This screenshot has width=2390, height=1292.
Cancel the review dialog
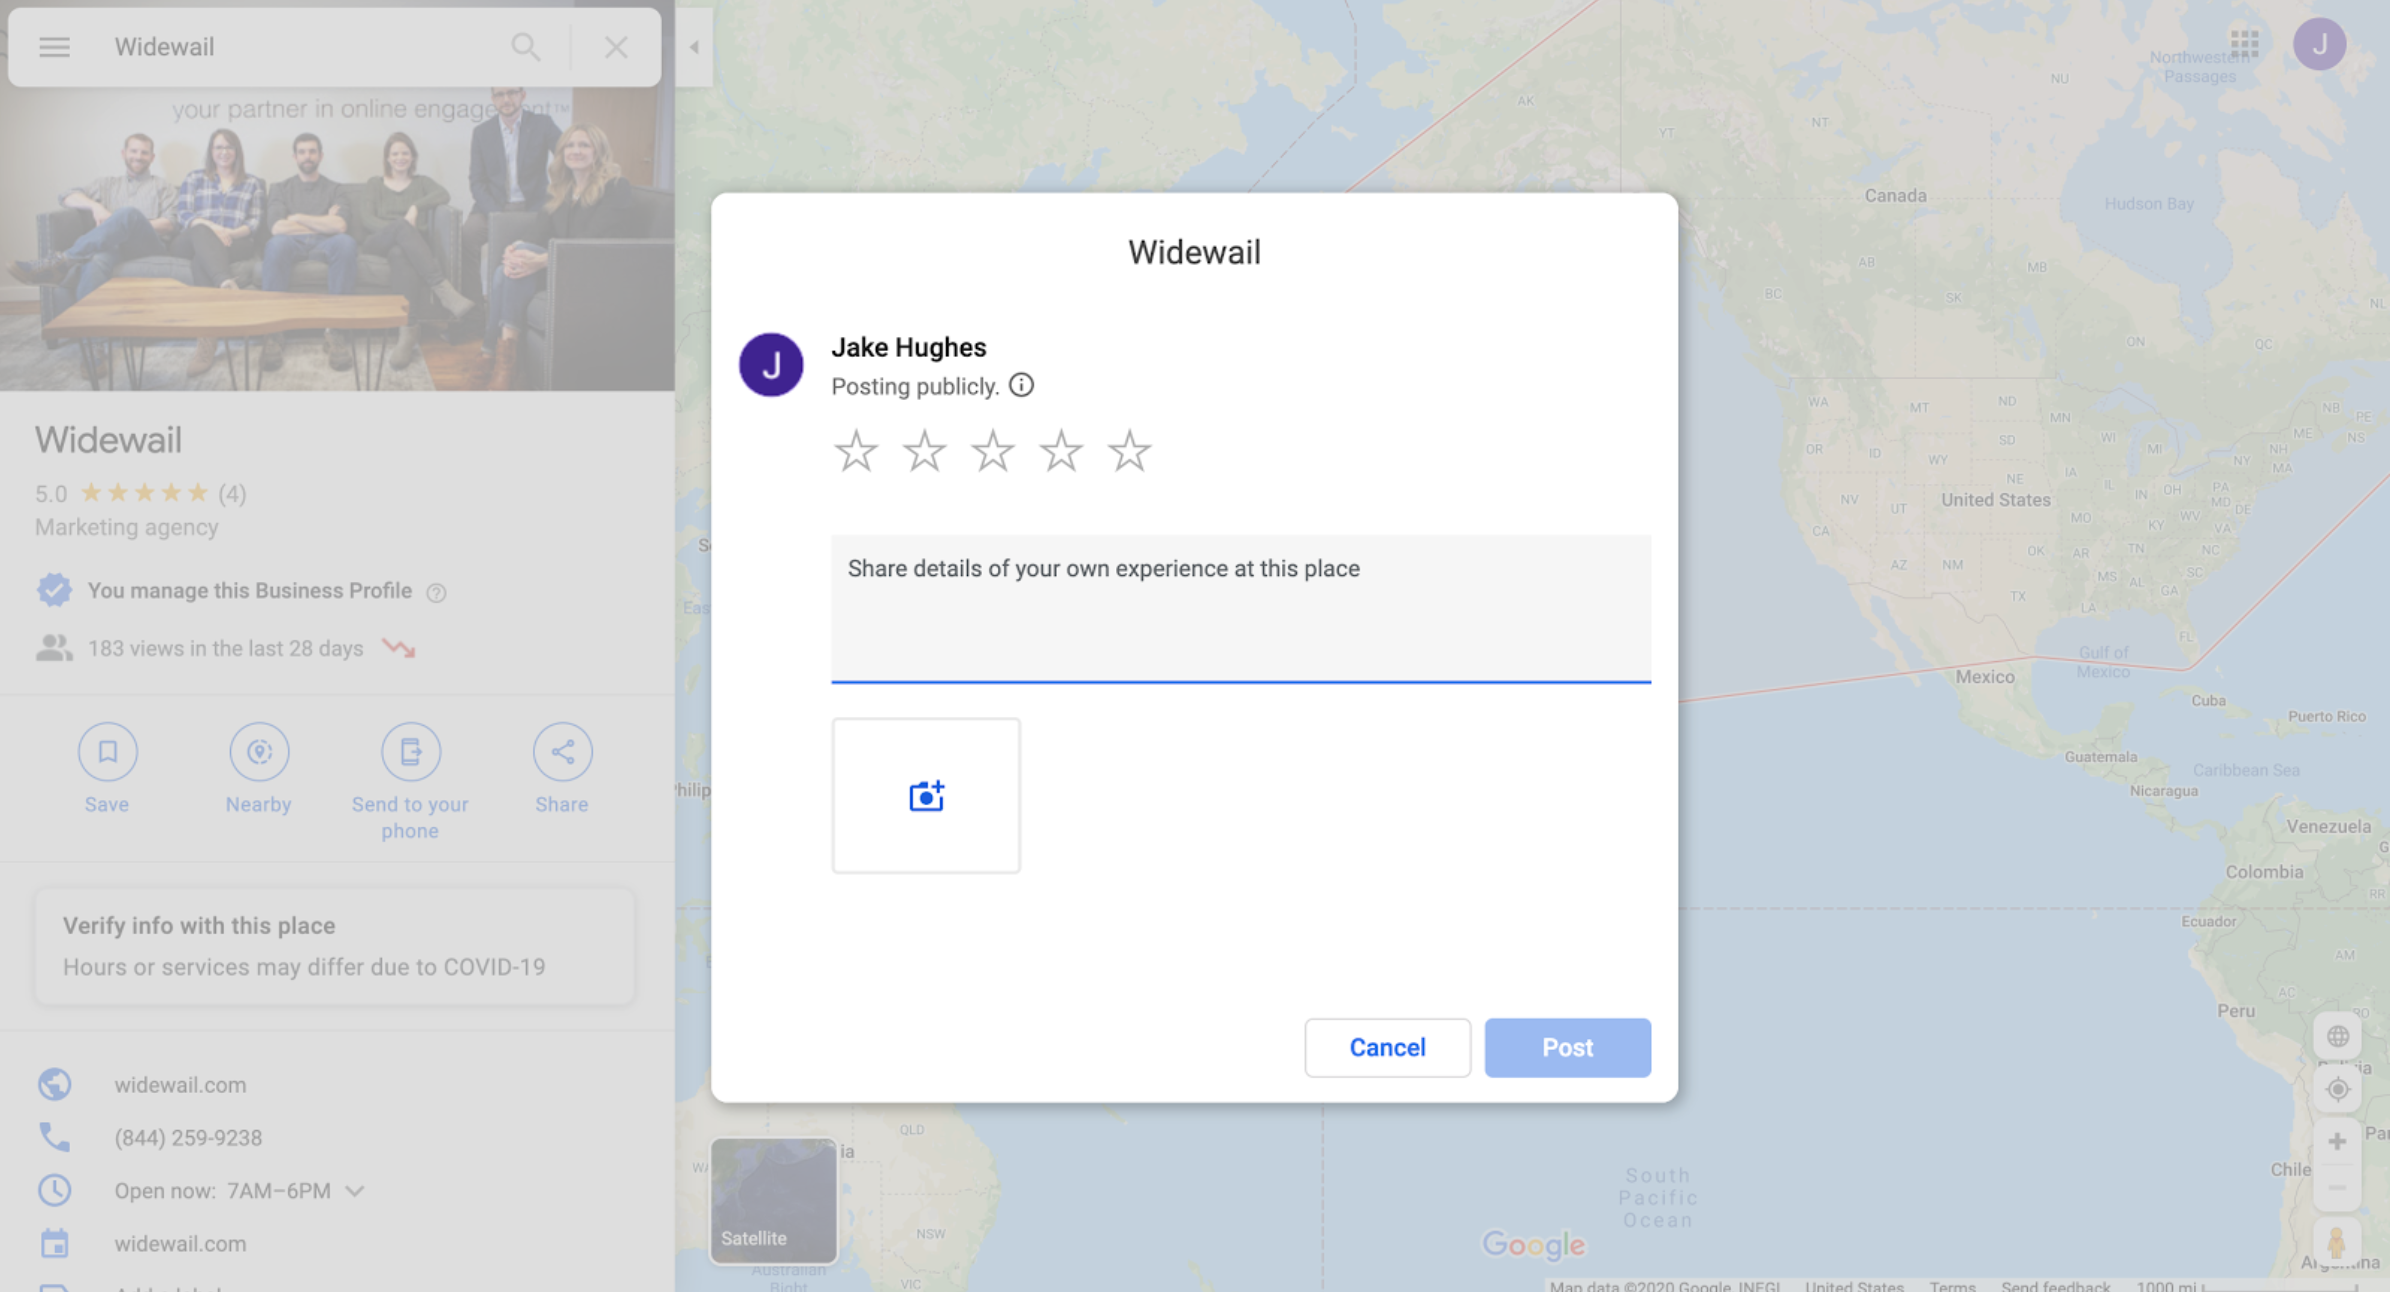1387,1047
